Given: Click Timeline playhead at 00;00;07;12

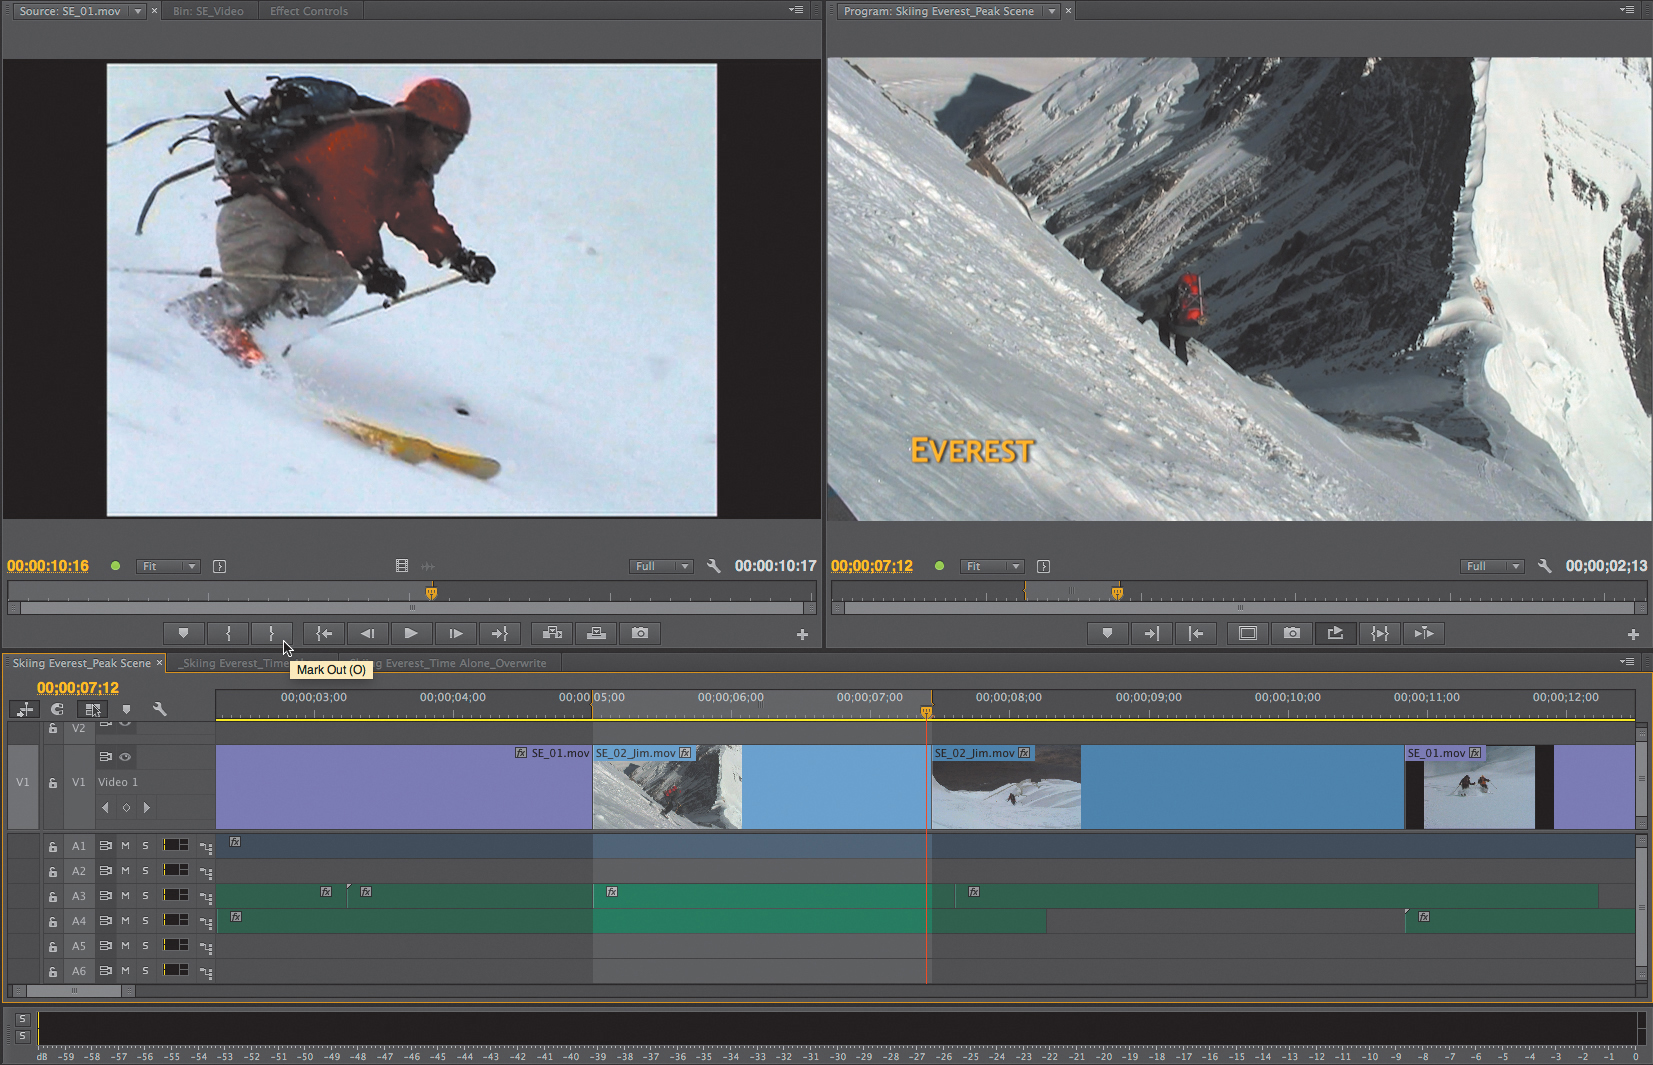Looking at the screenshot, I should [x=926, y=712].
